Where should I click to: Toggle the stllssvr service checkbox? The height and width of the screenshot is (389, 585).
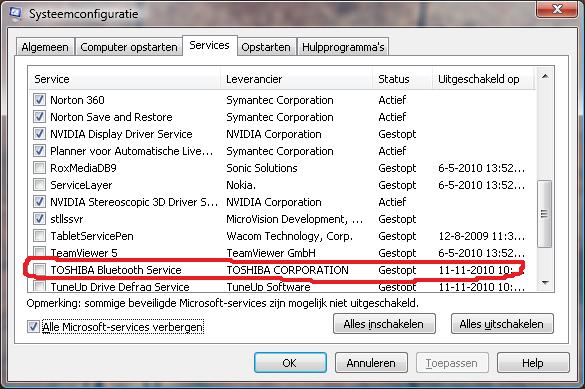[39, 219]
